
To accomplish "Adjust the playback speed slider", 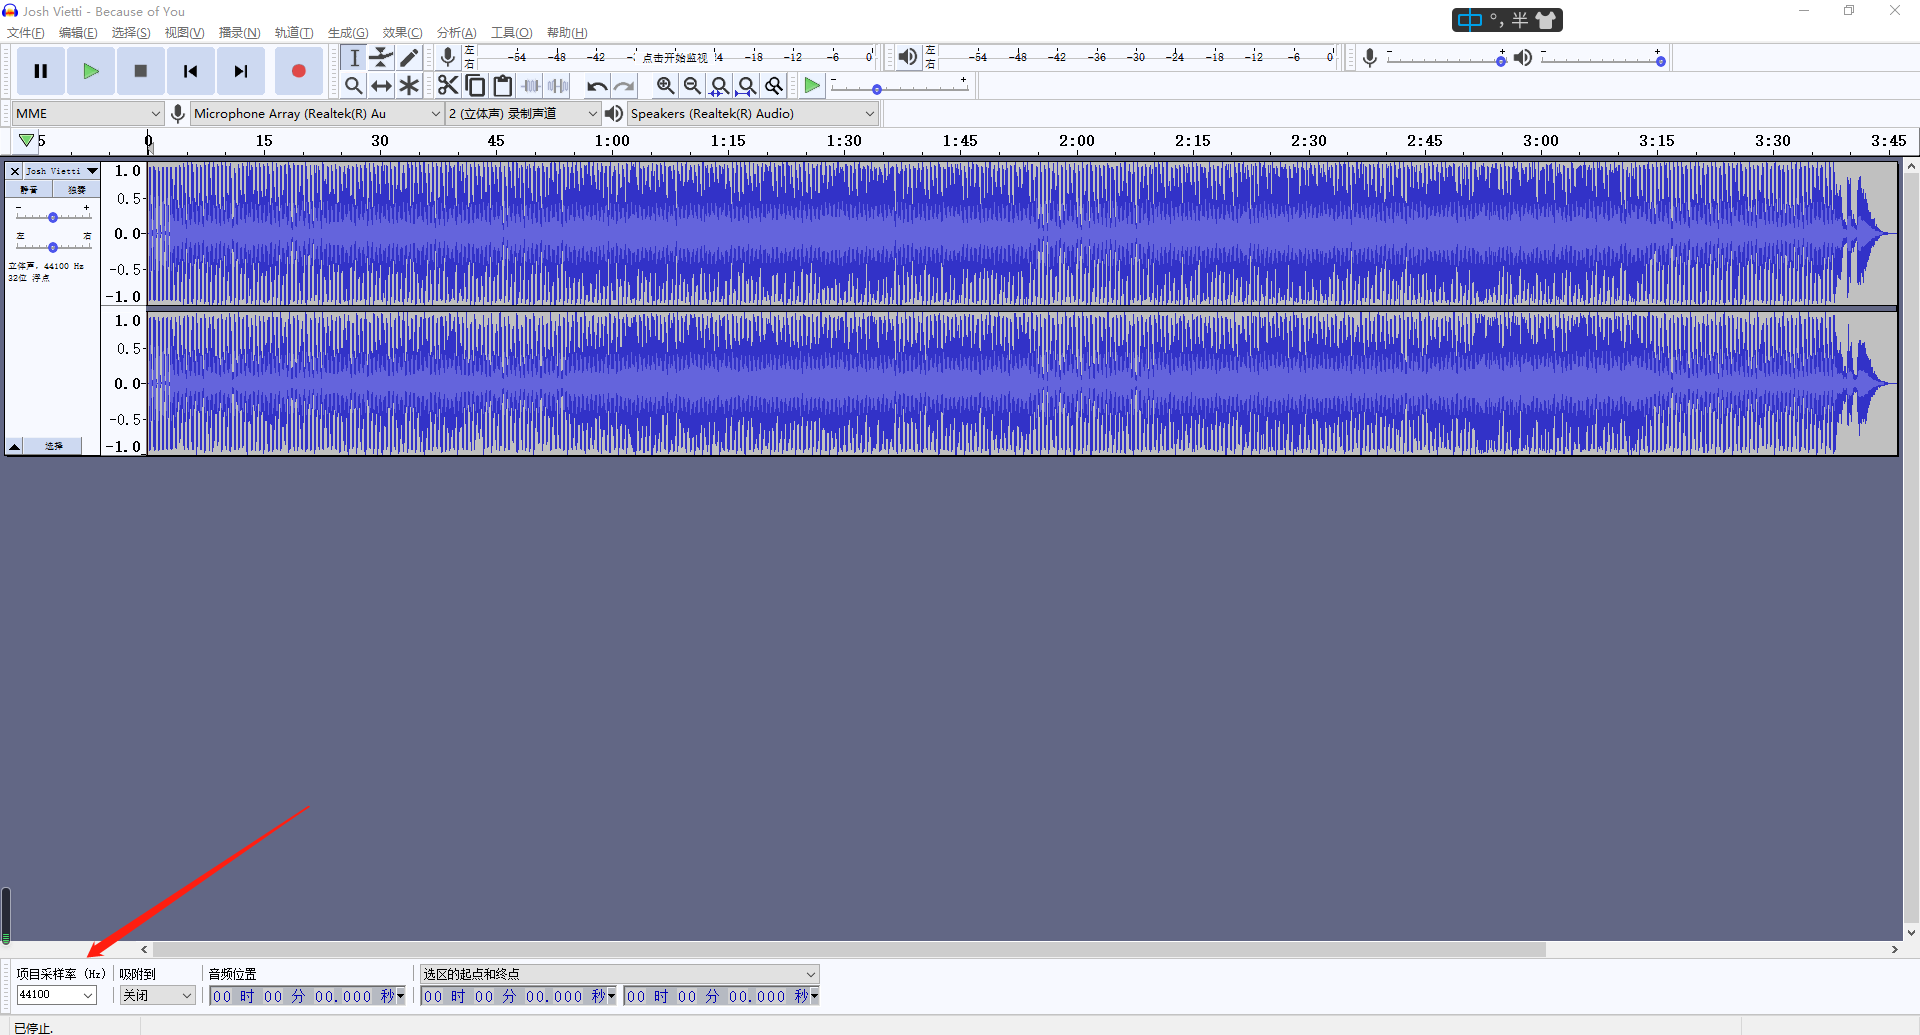I will (x=899, y=89).
